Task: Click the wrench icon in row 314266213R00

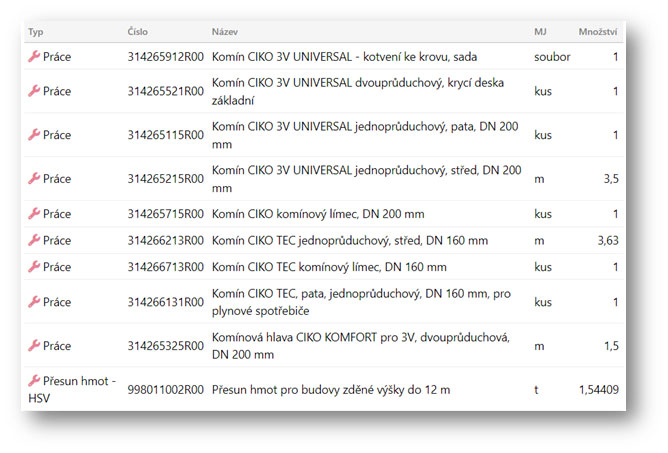Action: point(34,240)
